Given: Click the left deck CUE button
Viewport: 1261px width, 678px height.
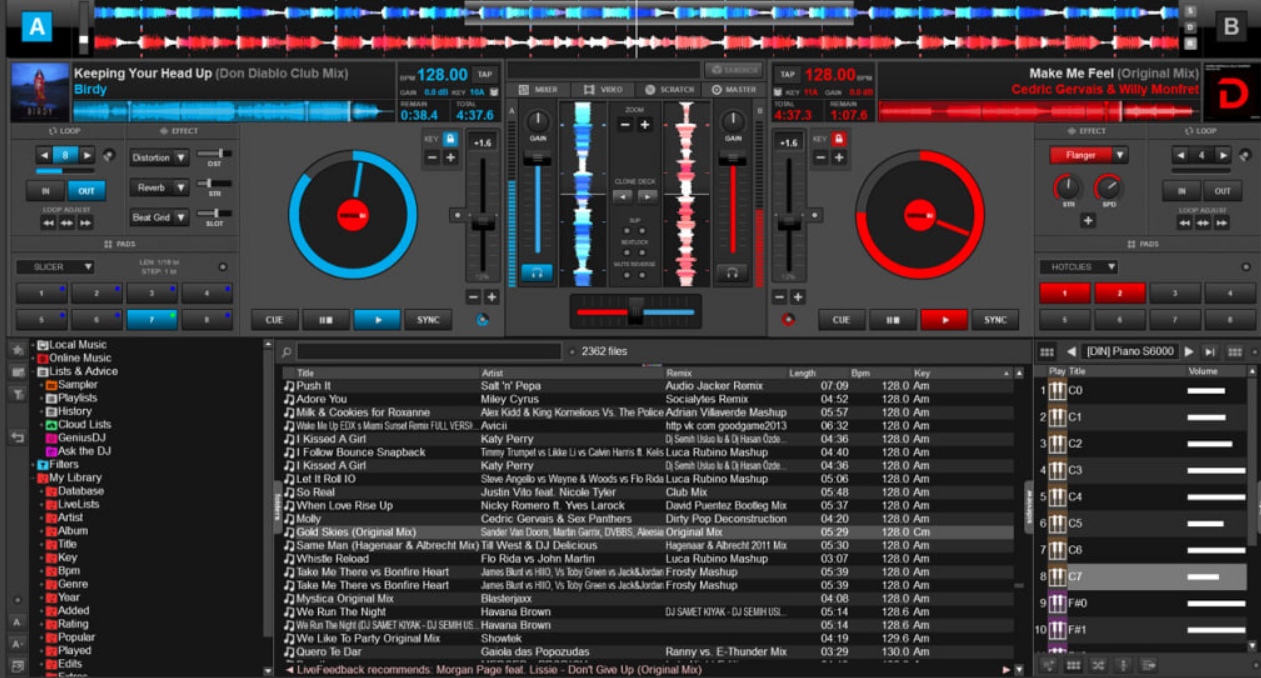Looking at the screenshot, I should coord(275,320).
